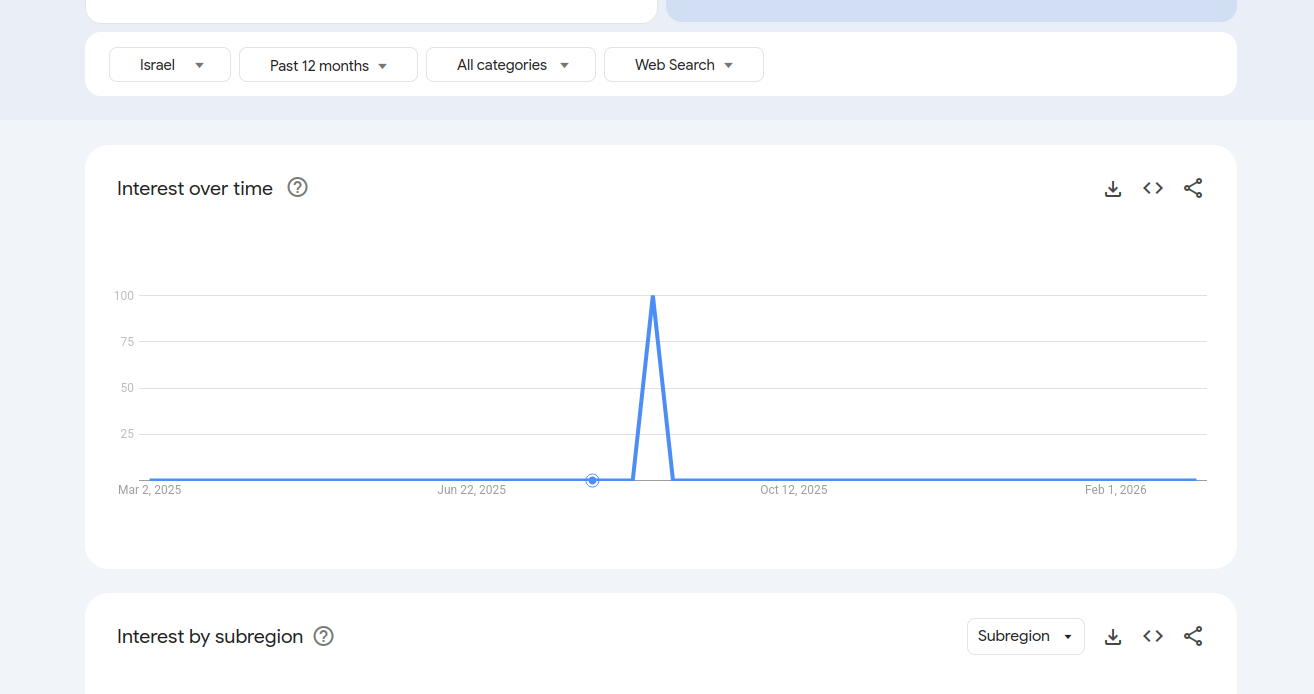The image size is (1314, 694).
Task: Click the Feb 1, 2026 axis label
Action: (x=1116, y=490)
